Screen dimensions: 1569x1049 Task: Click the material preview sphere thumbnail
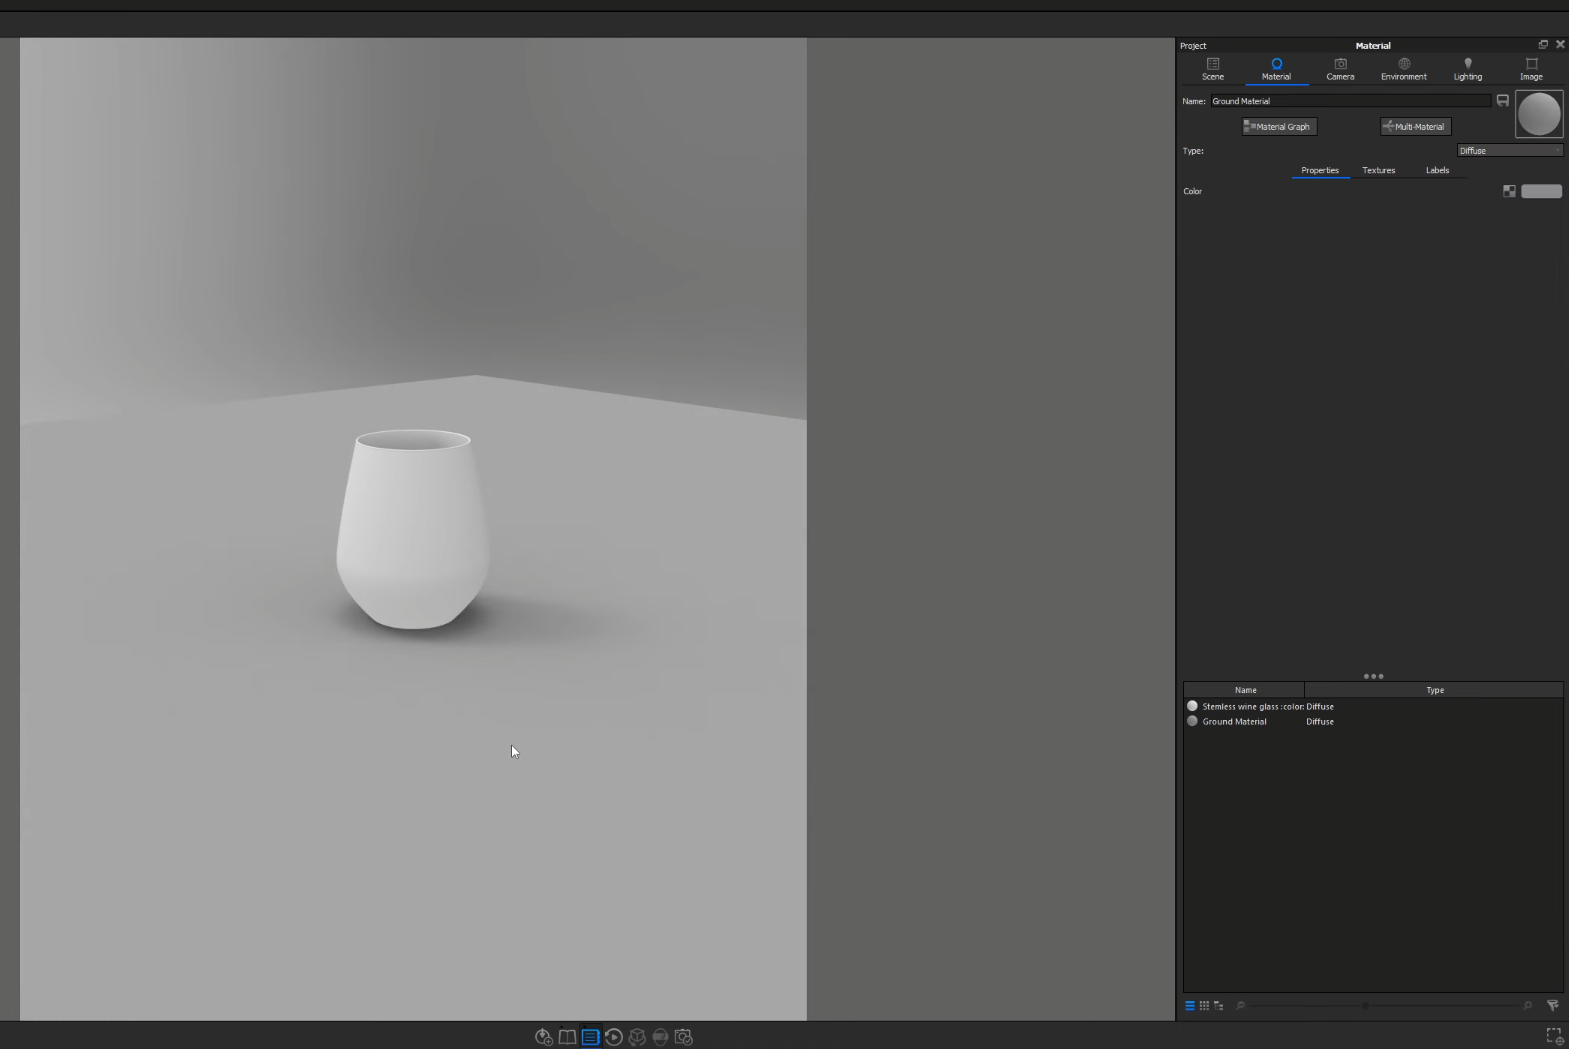tap(1539, 114)
